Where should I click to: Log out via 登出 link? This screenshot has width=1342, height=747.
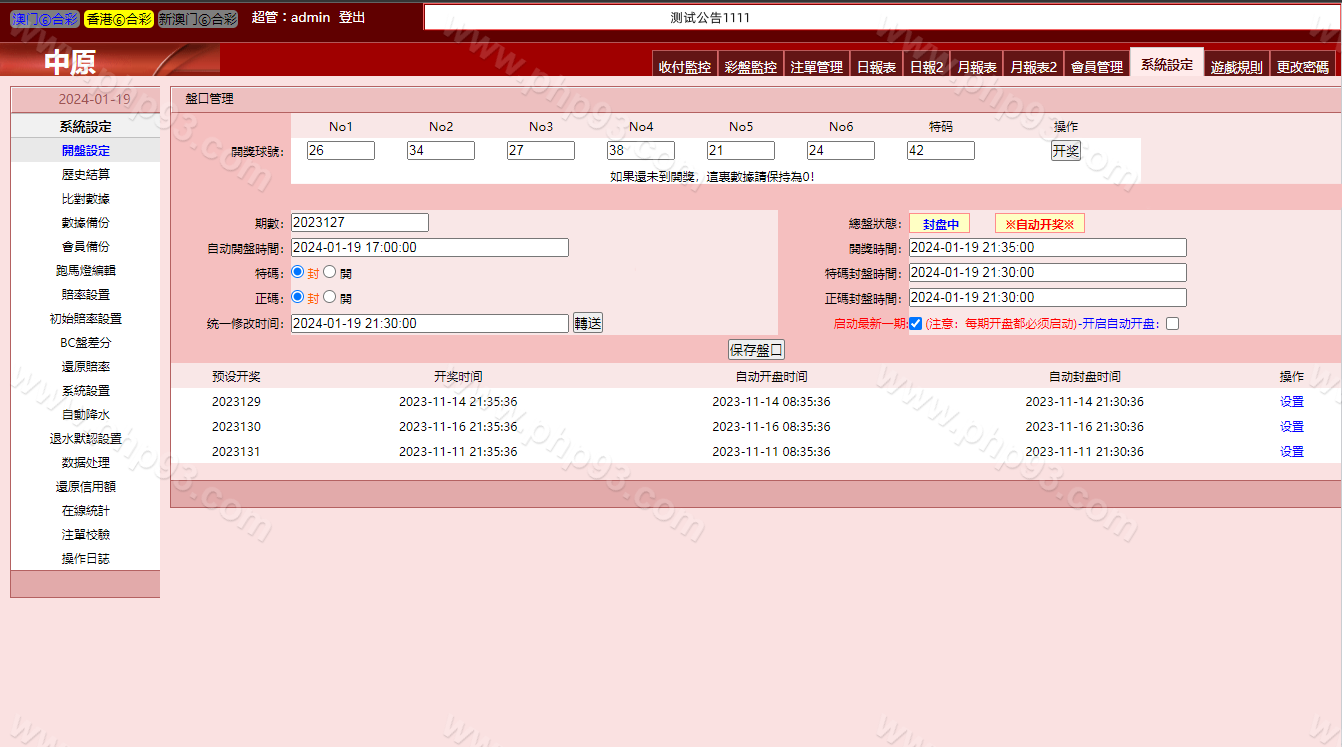pos(352,18)
